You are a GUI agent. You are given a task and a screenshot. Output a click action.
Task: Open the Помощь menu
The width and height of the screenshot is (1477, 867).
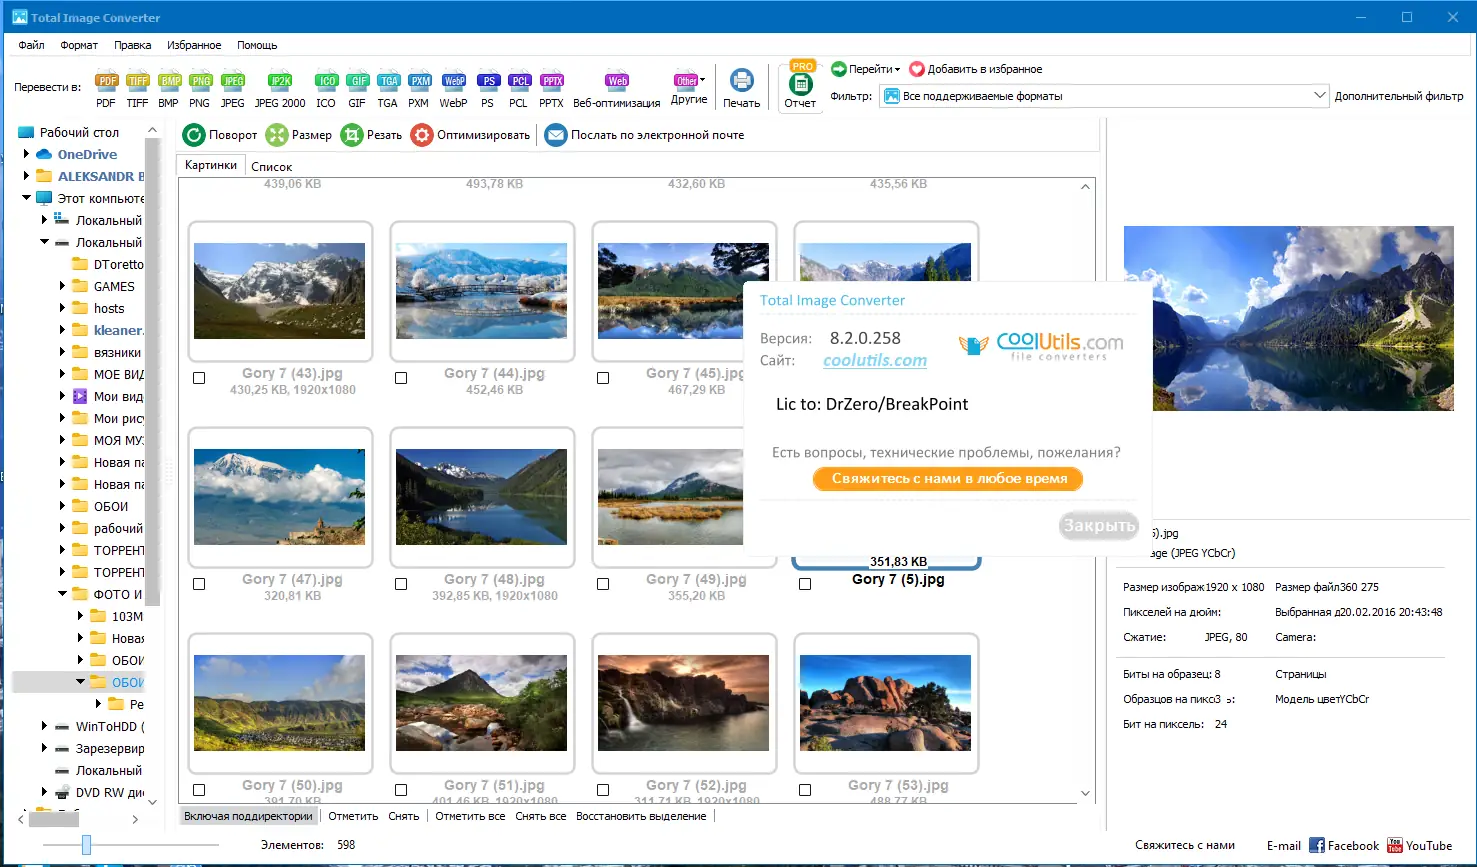(x=257, y=45)
